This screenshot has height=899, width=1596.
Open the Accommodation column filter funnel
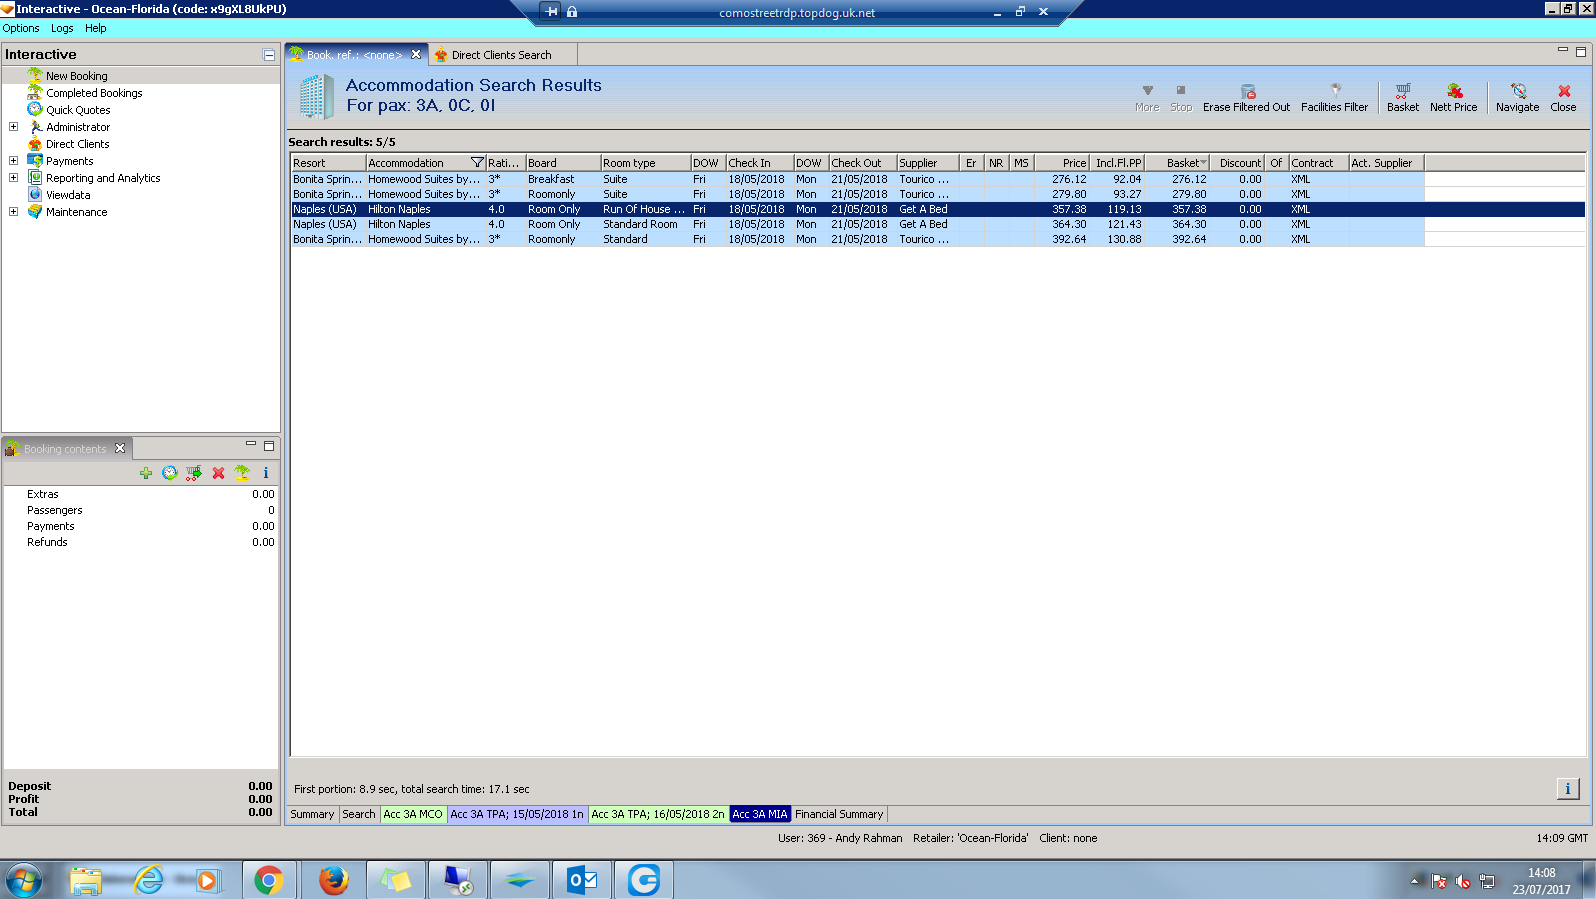pos(477,163)
